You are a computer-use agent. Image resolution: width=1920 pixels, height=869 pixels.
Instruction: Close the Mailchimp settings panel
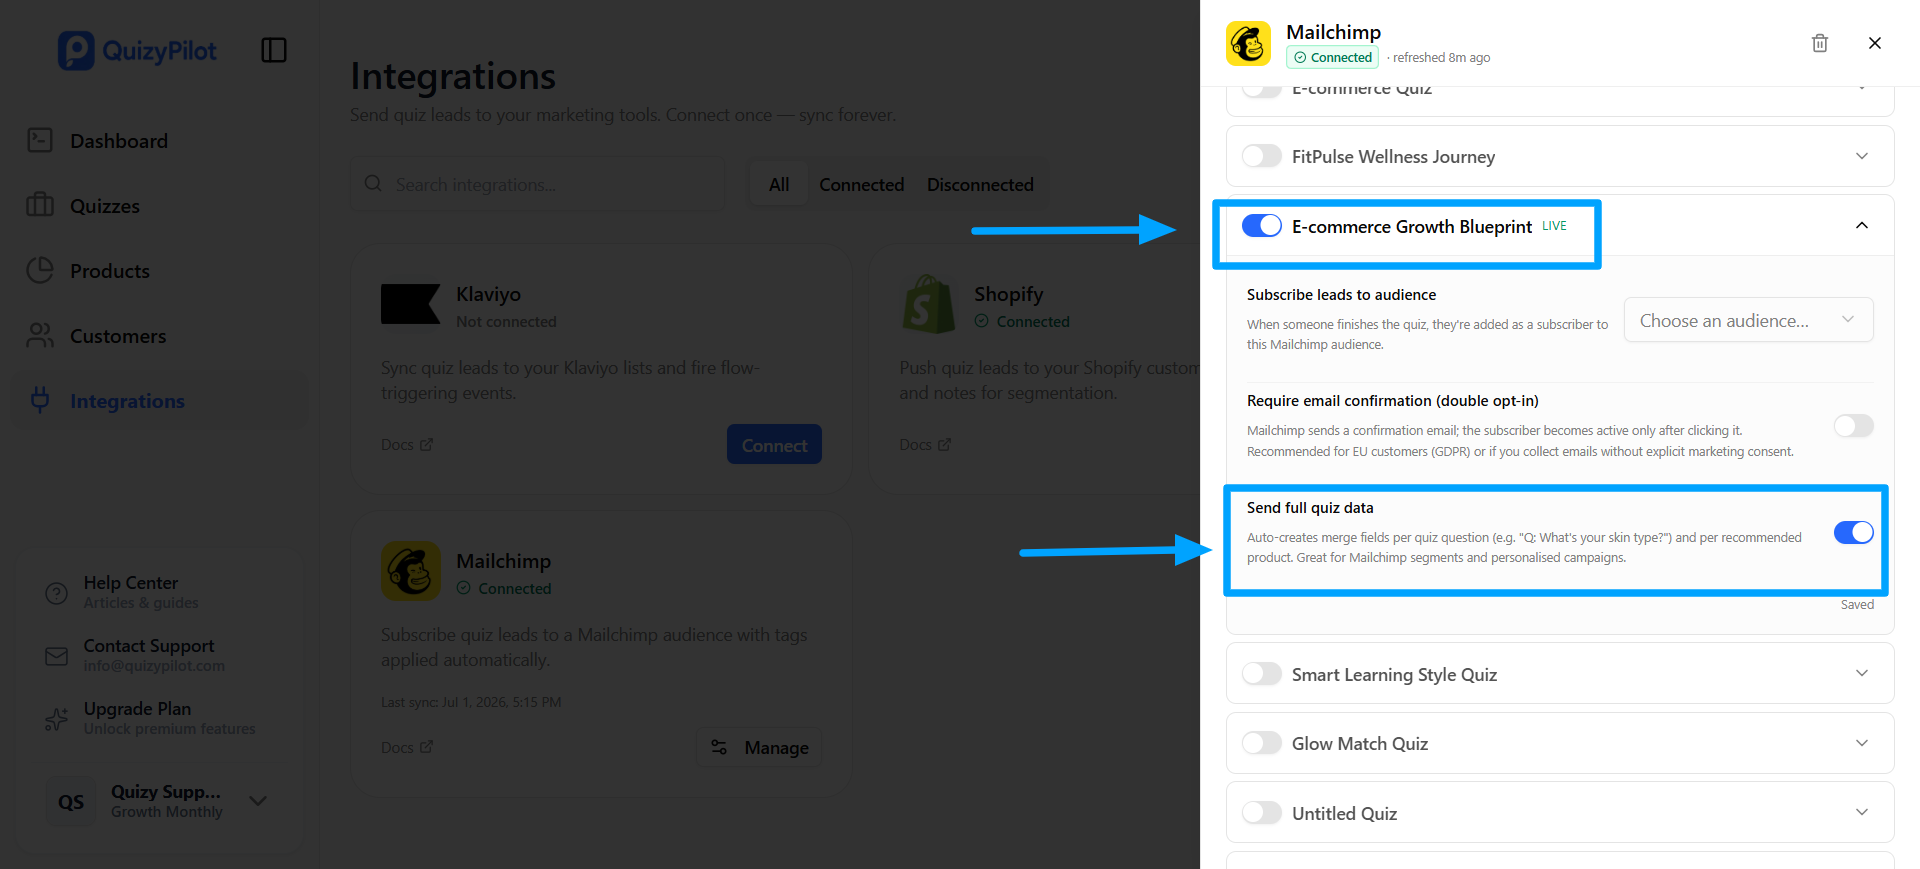click(1875, 43)
